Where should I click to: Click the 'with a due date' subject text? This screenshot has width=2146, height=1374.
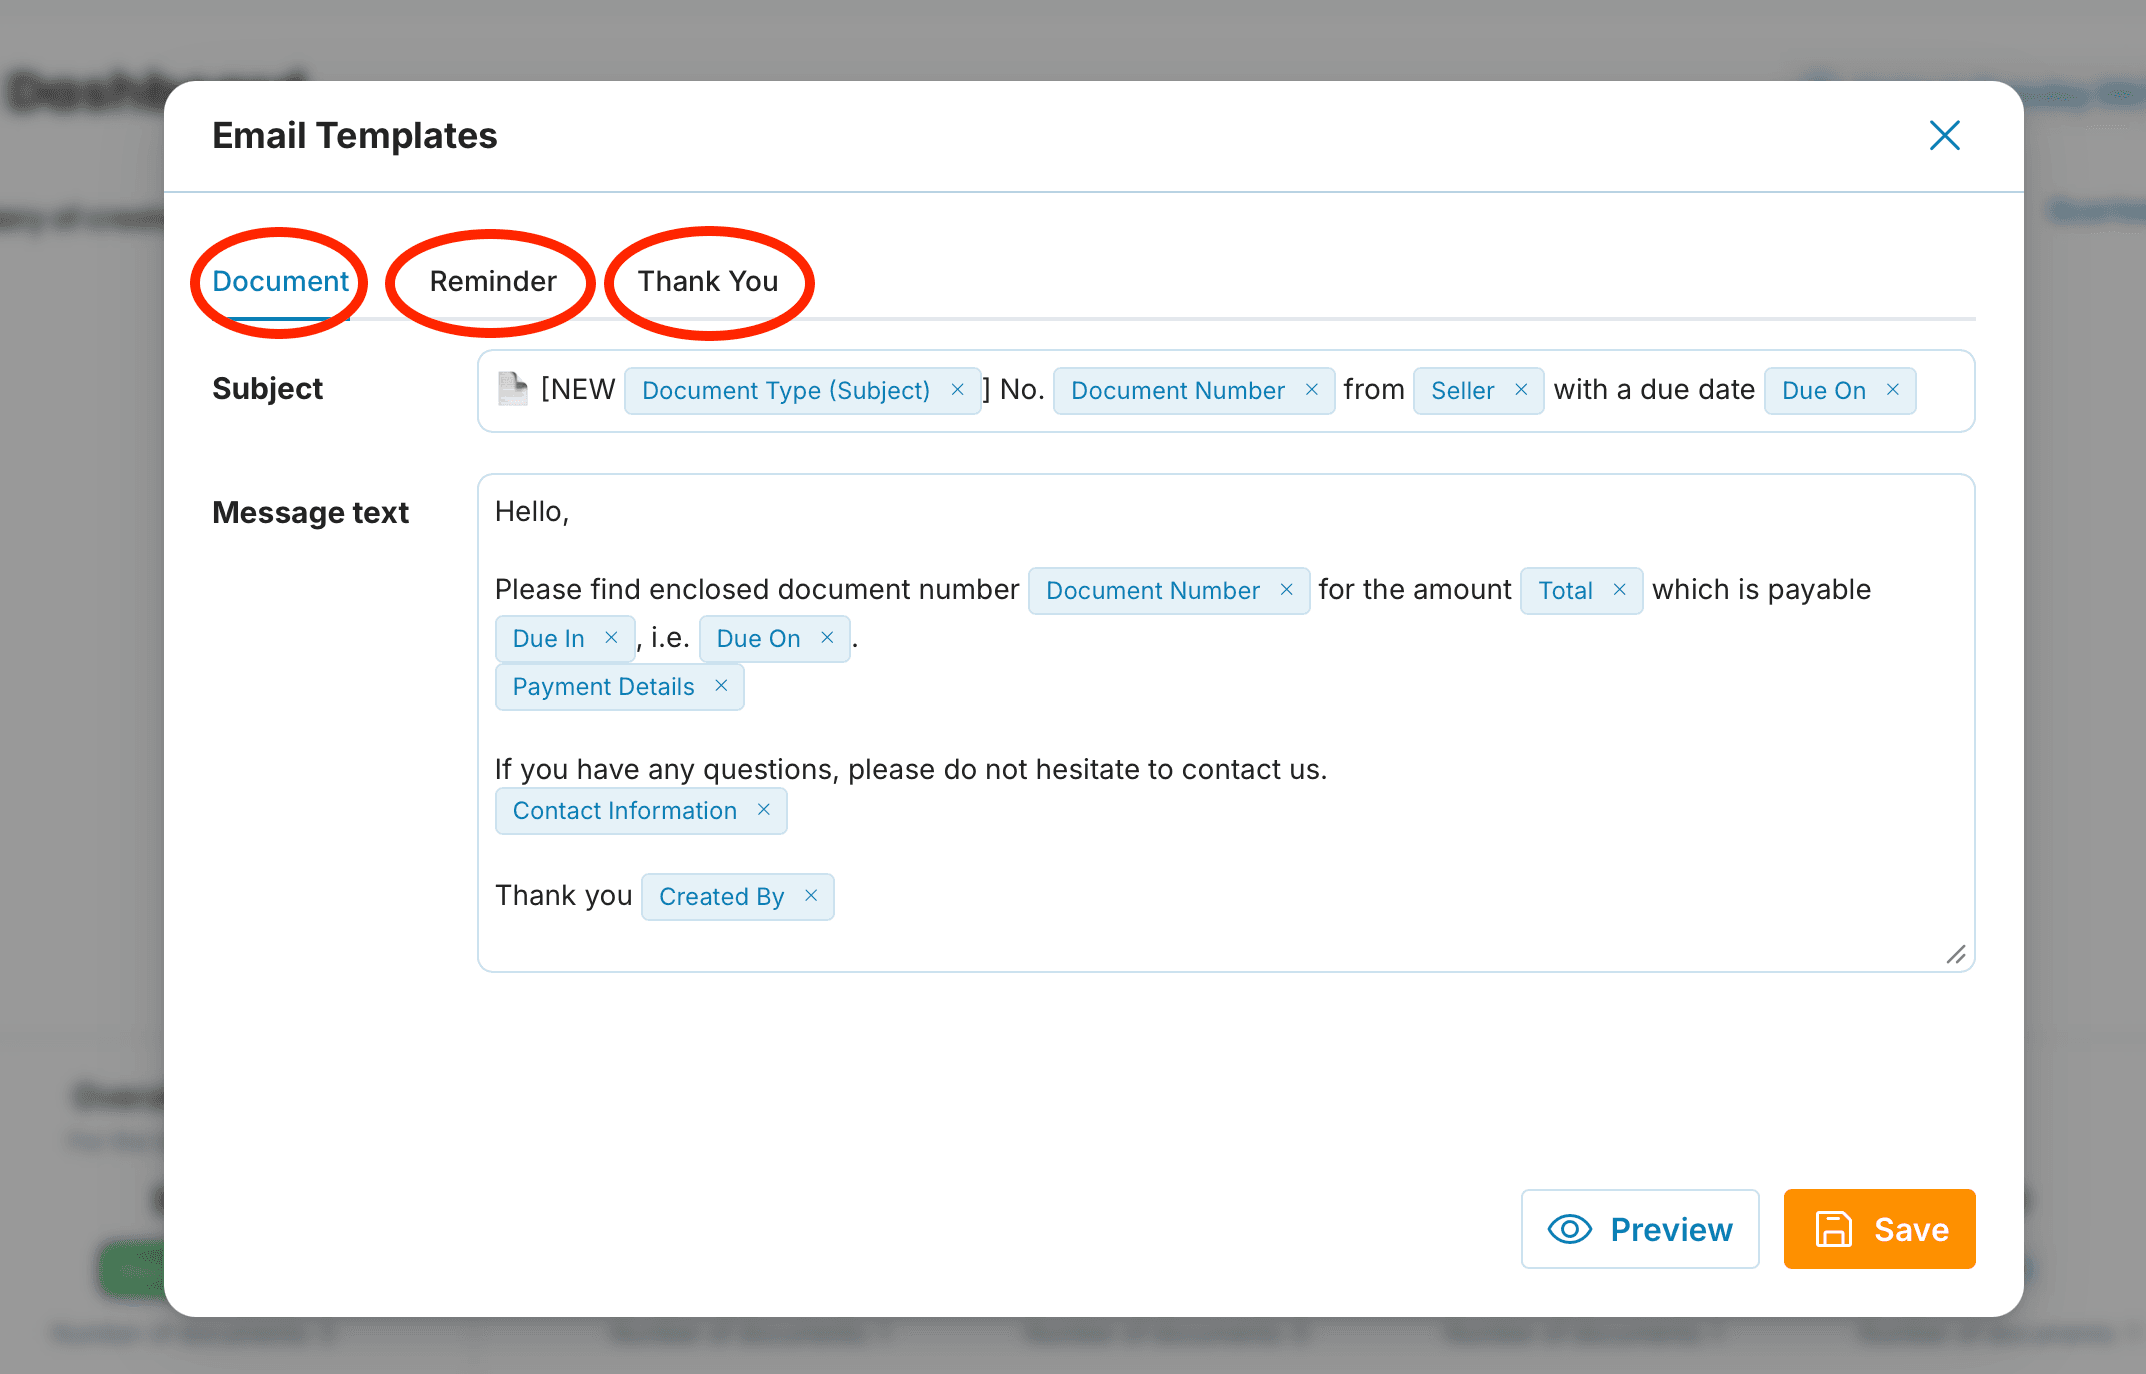[x=1654, y=390]
